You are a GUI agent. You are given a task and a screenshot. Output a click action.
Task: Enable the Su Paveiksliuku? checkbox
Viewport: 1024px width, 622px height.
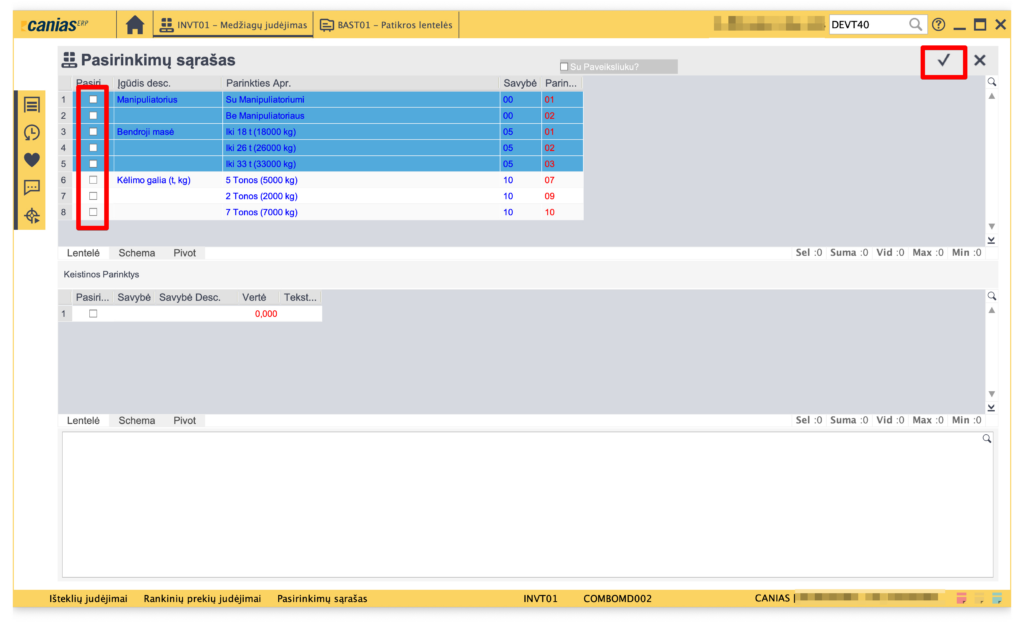(564, 67)
